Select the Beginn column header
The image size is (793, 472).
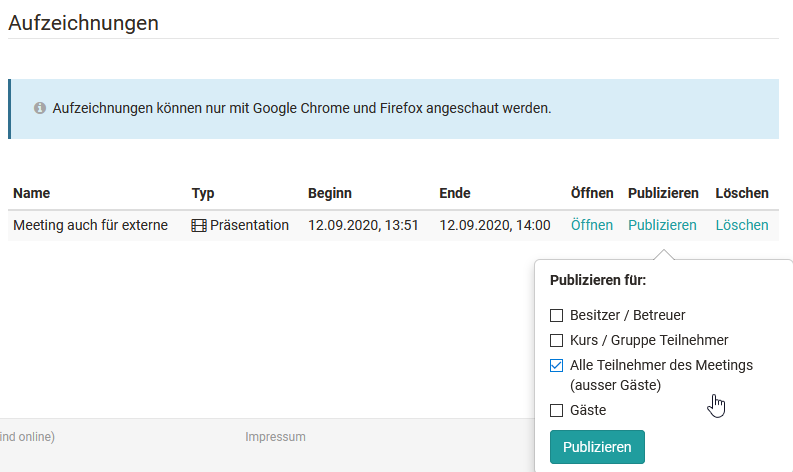[x=329, y=193]
